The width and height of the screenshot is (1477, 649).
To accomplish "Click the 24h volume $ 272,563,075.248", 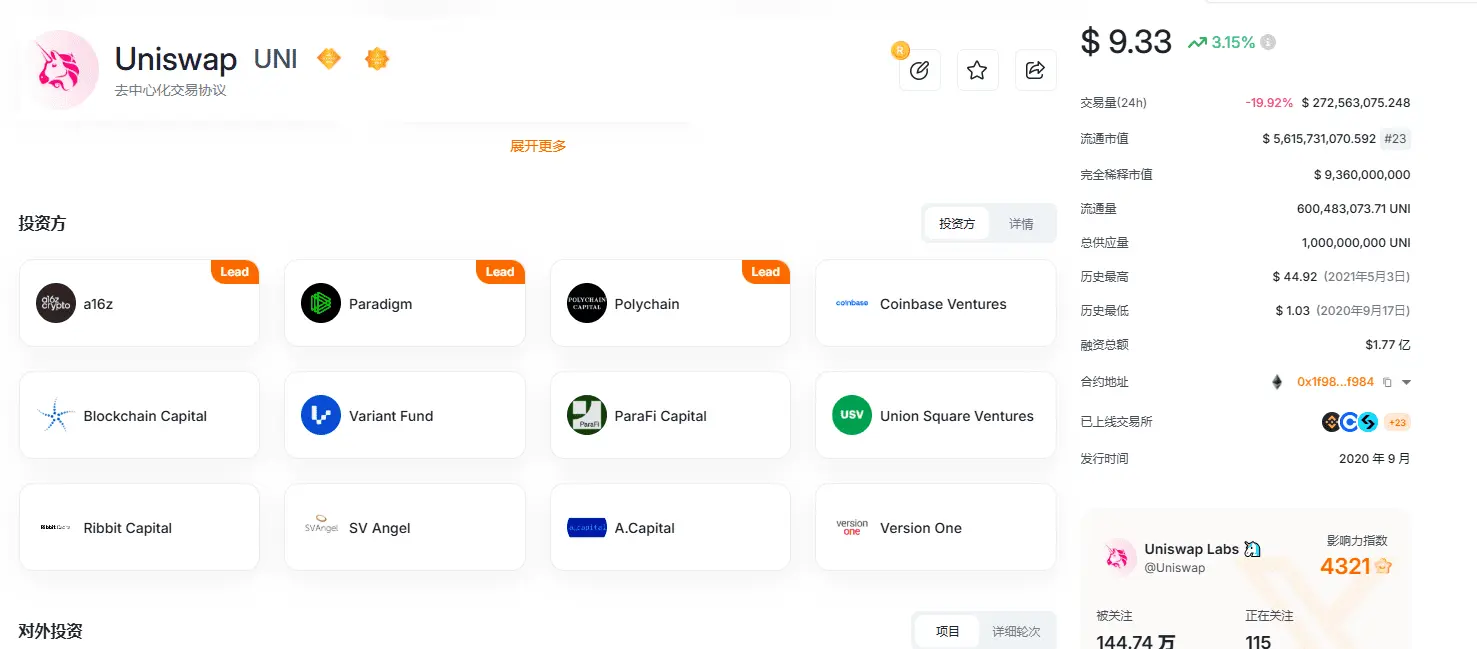I will 1355,103.
